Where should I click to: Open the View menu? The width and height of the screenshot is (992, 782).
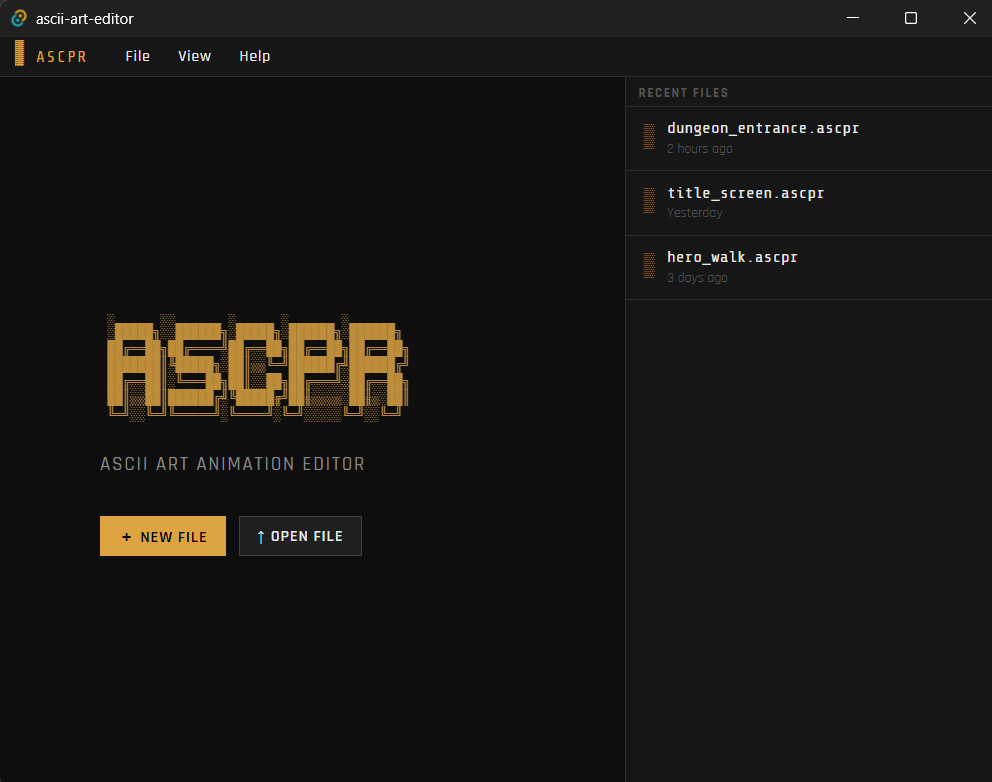194,56
